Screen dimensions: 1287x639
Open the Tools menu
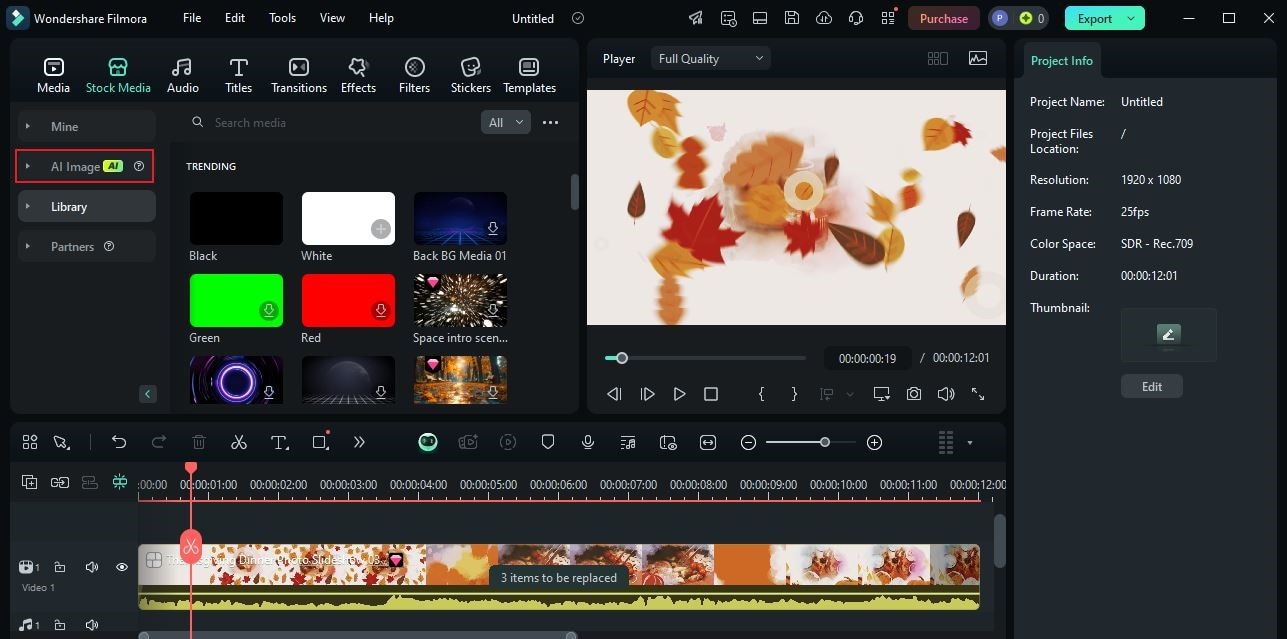[282, 18]
